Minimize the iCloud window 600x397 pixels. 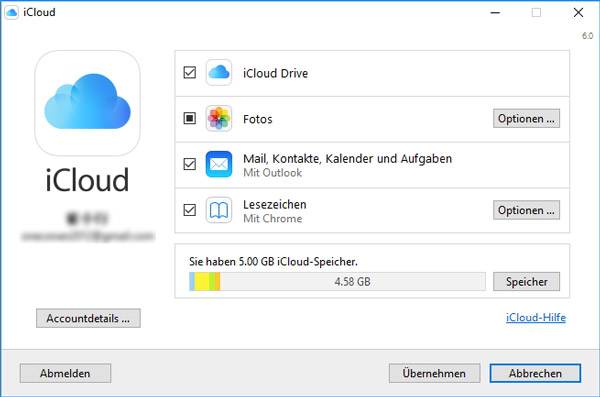[x=495, y=13]
